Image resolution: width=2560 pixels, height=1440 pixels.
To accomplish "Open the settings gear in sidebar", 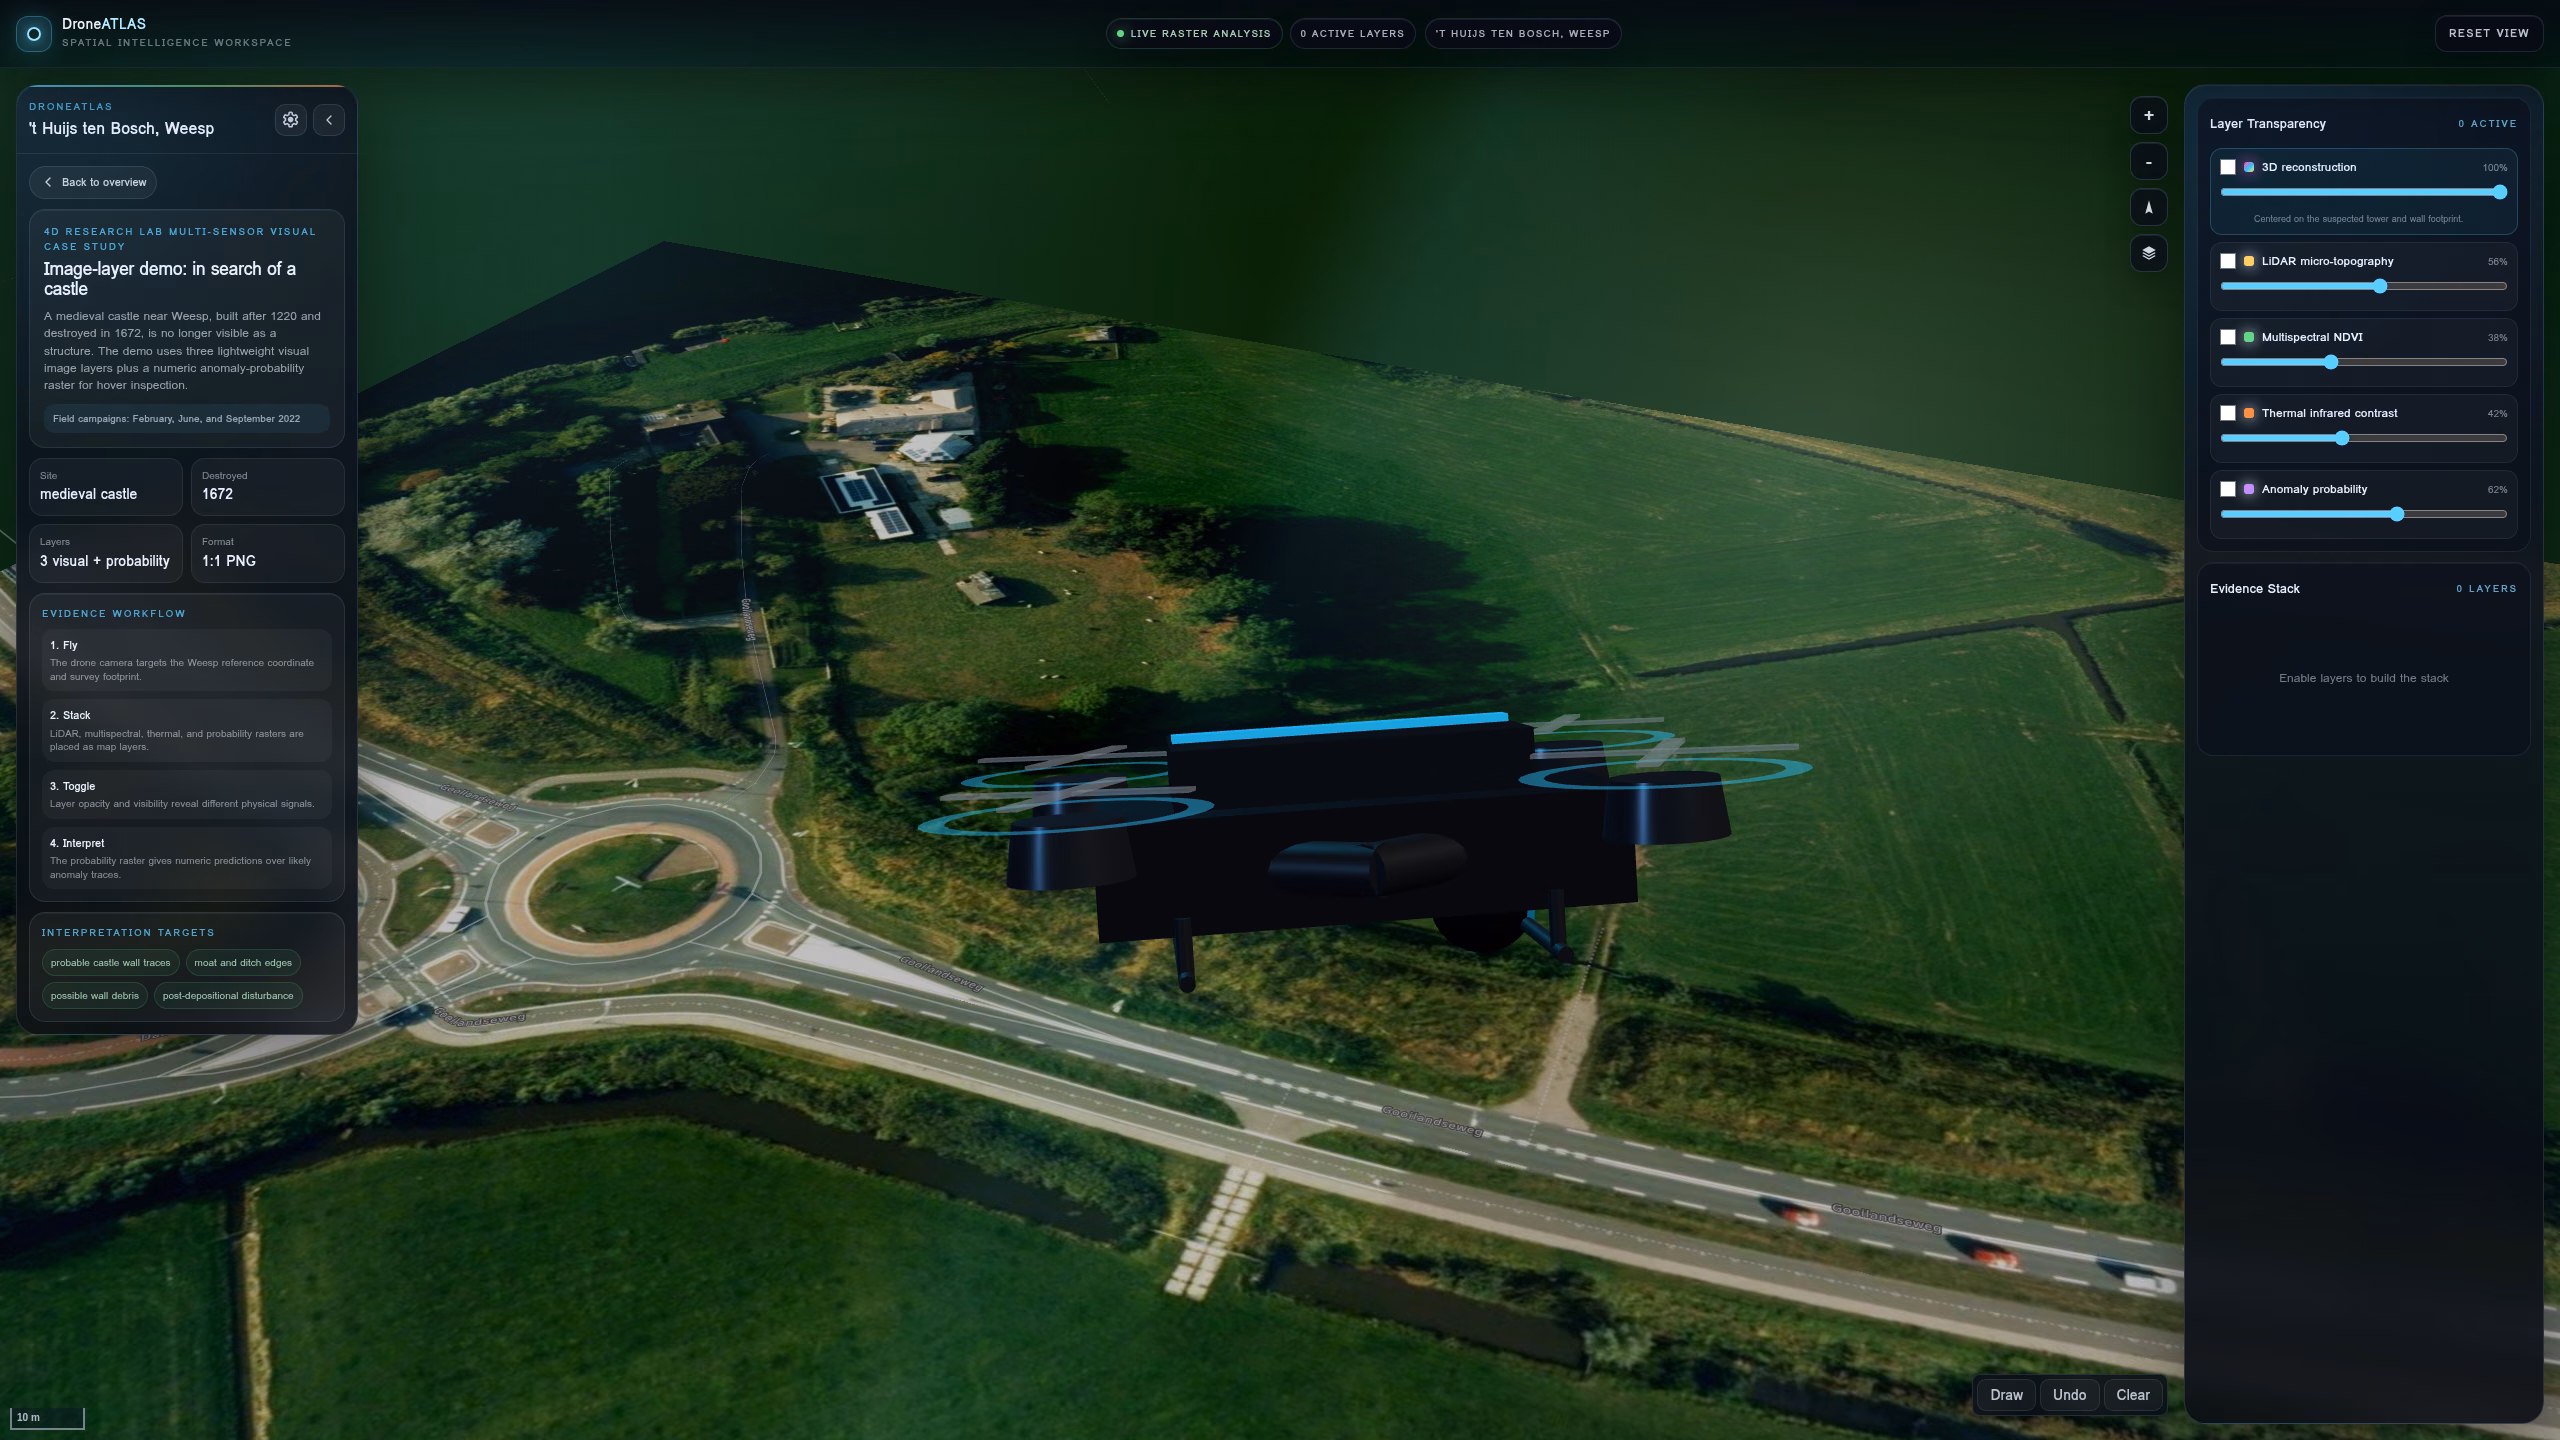I will (290, 120).
